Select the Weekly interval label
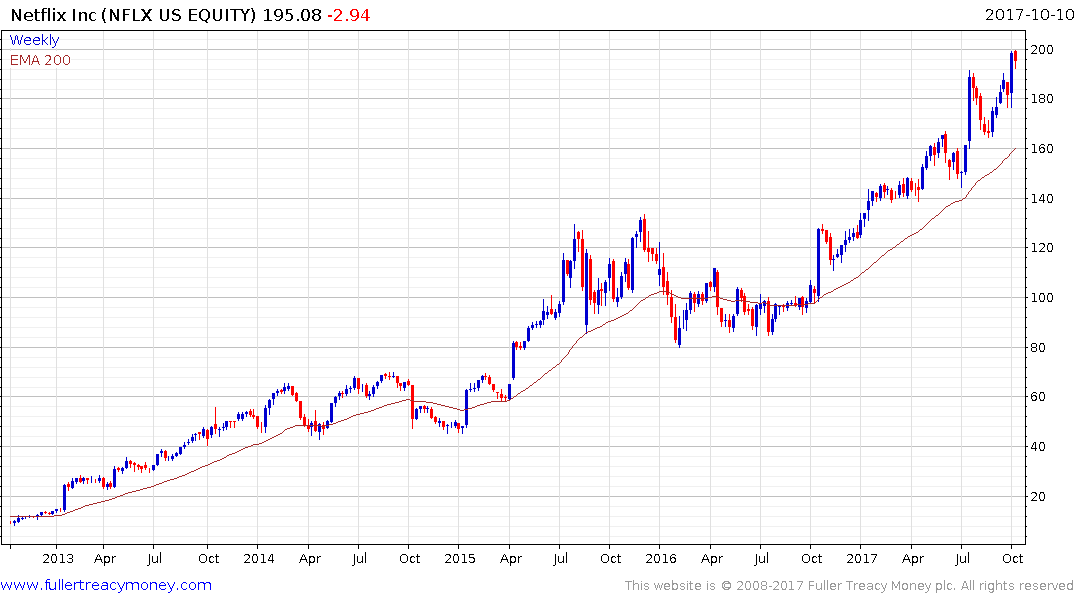 click(34, 40)
